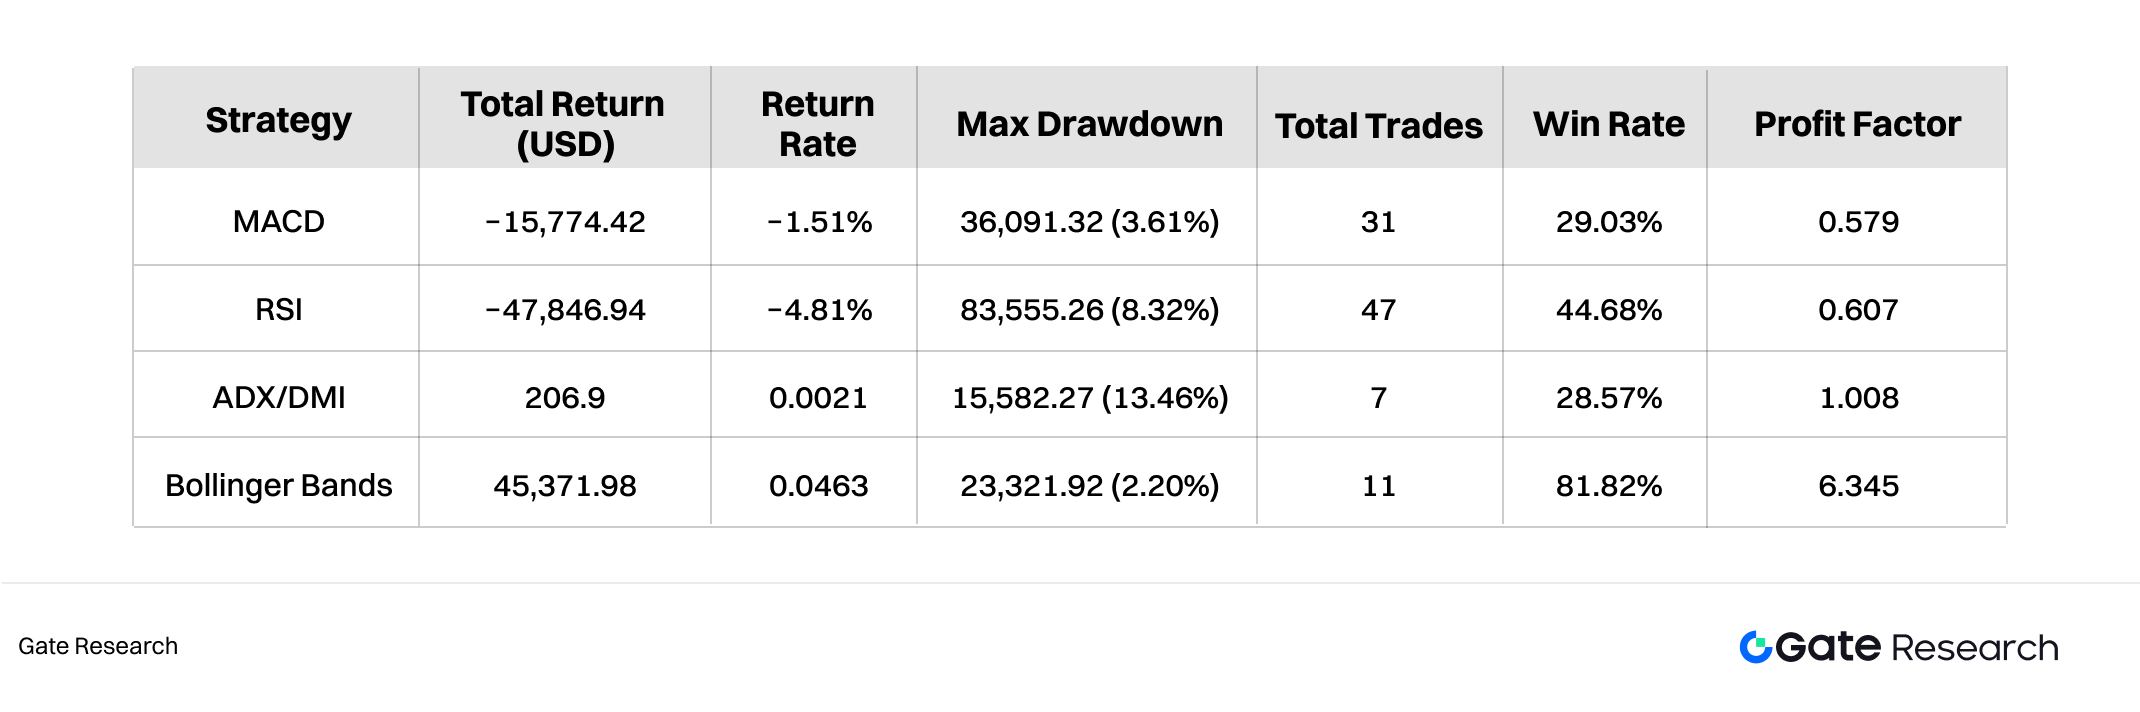Image resolution: width=2140 pixels, height=712 pixels.
Task: Select the Bollinger Bands strategy cell
Action: [x=278, y=485]
